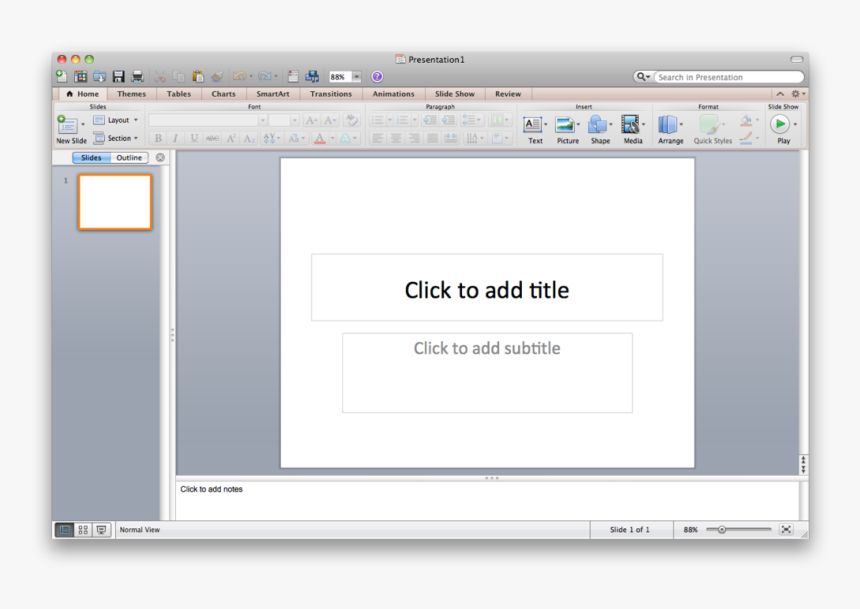Click the Search in Presentation field
The width and height of the screenshot is (860, 609).
coord(727,77)
